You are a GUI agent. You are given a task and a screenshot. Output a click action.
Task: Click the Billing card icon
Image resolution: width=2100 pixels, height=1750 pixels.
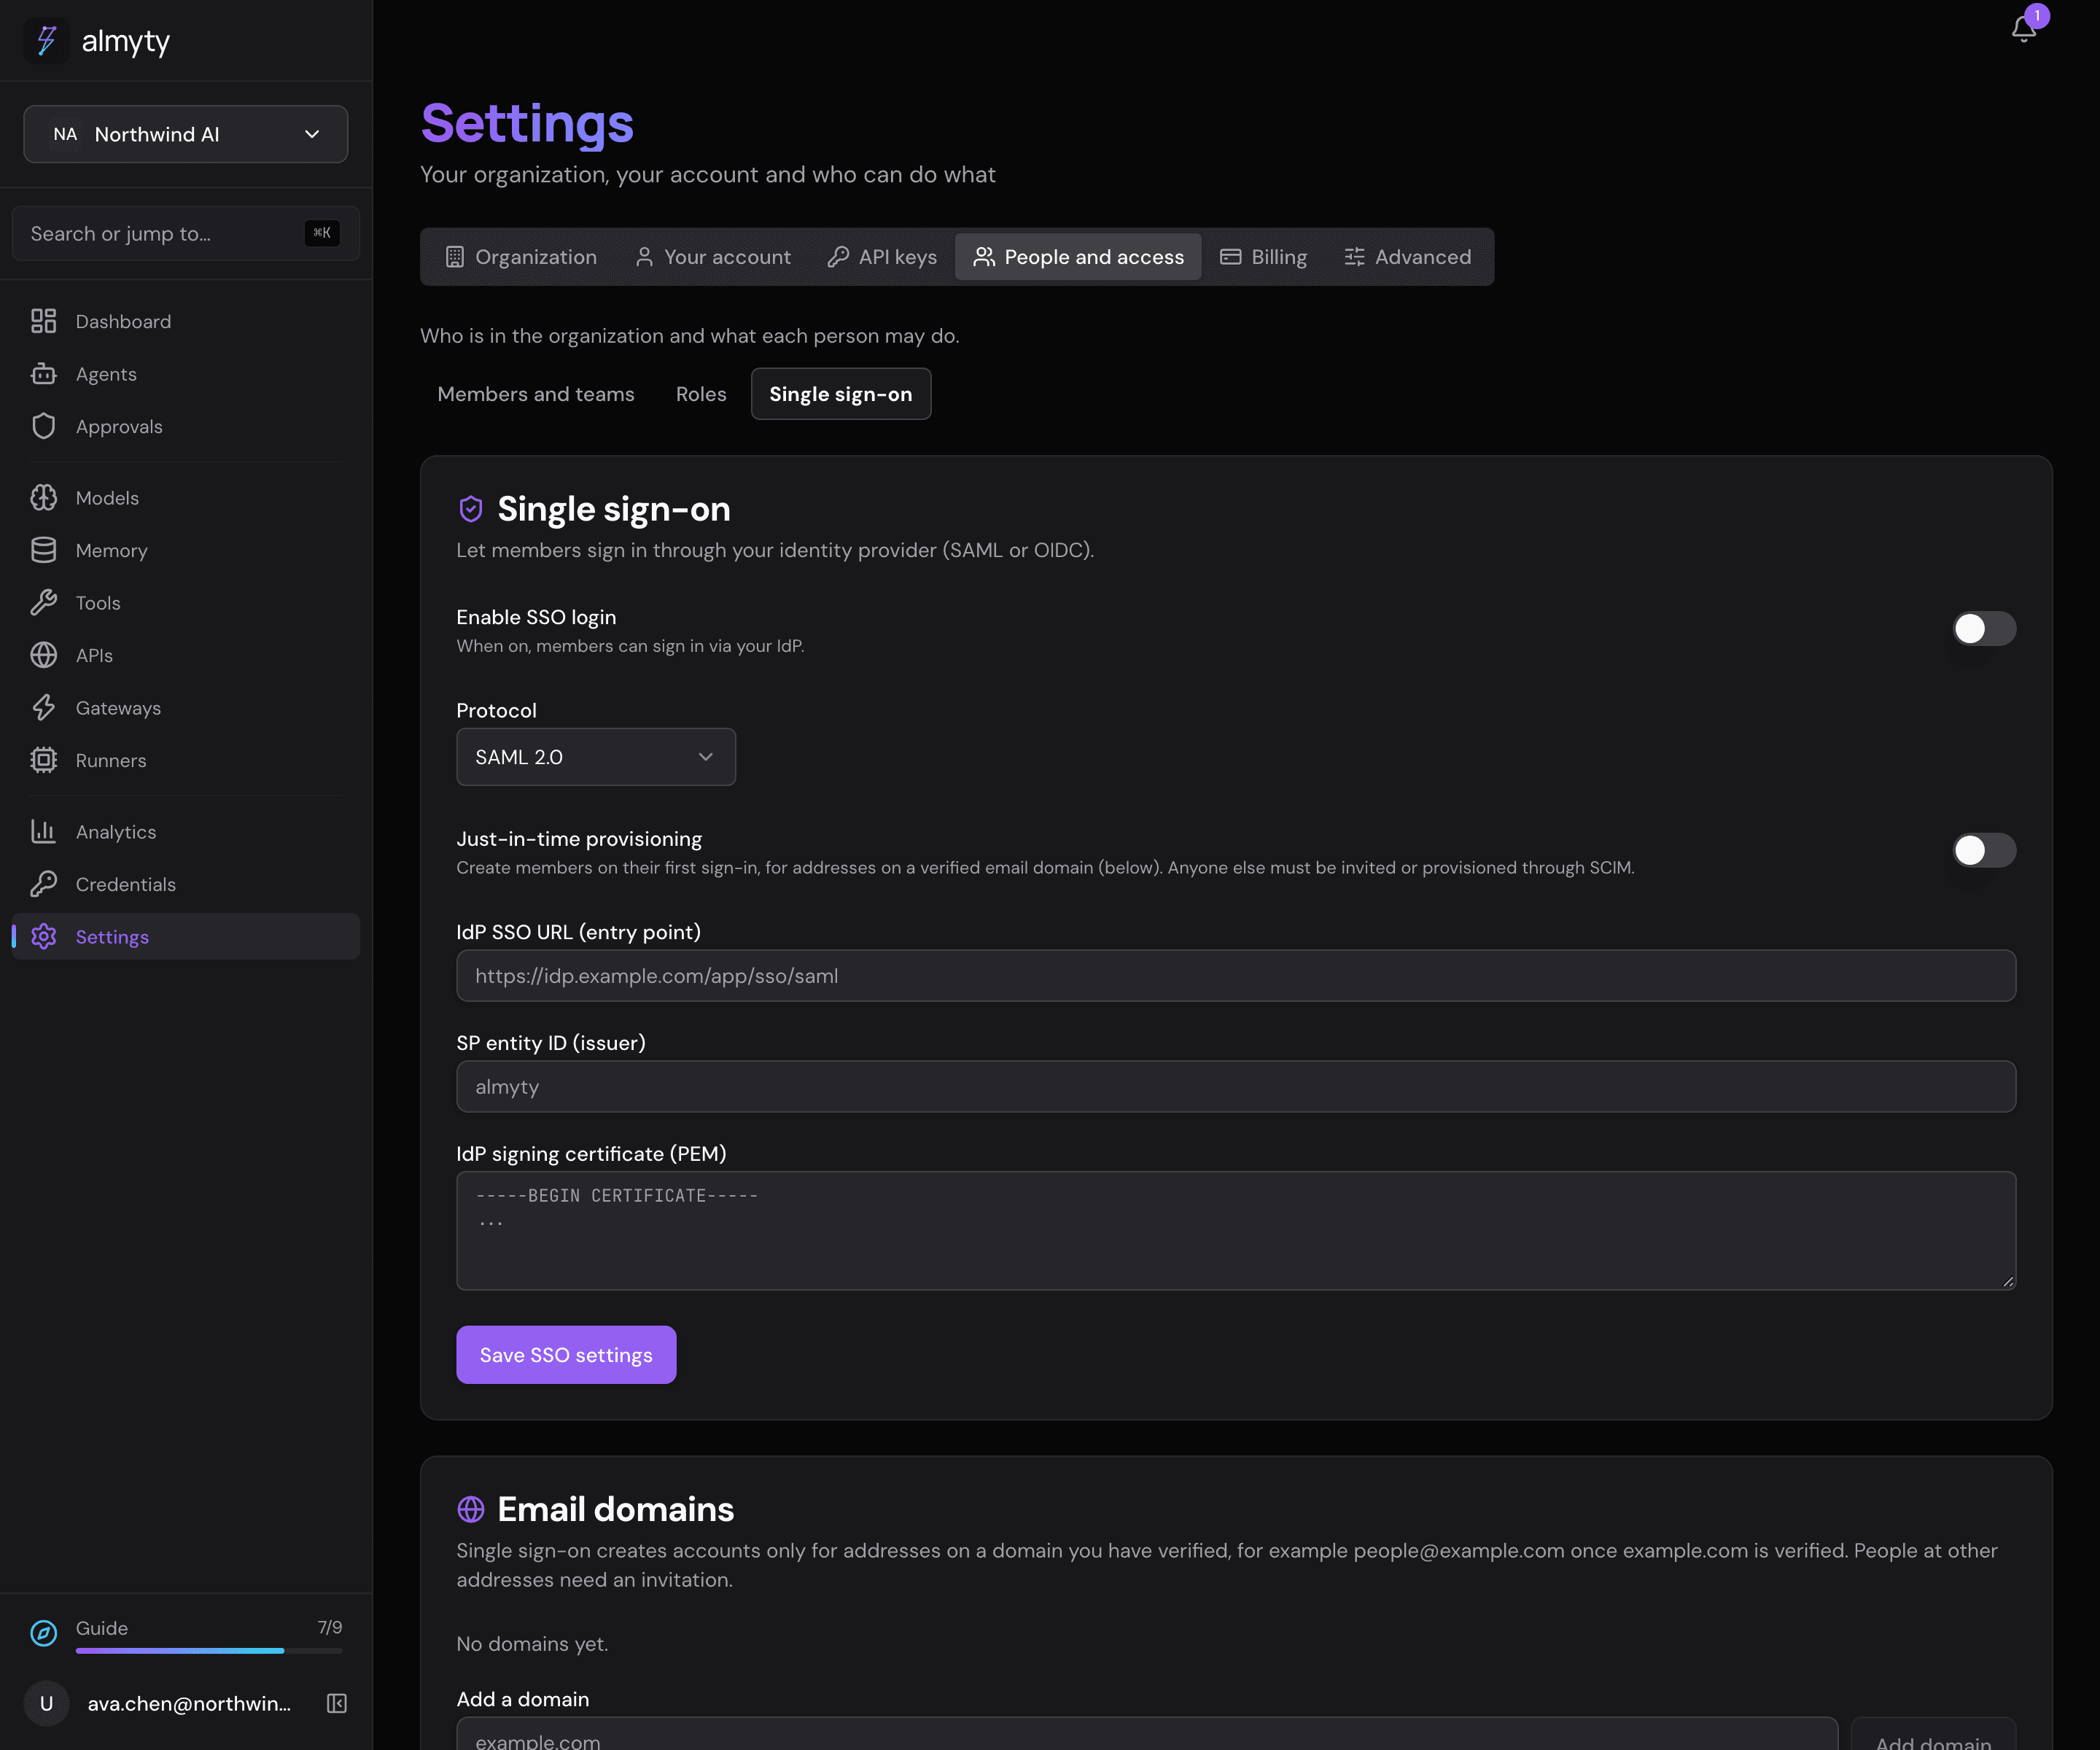click(x=1230, y=257)
